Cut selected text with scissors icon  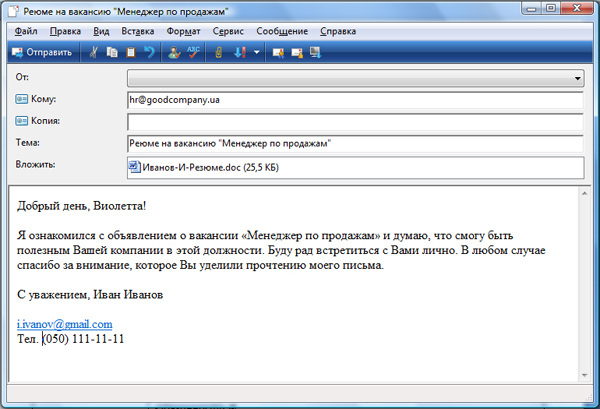(x=93, y=52)
